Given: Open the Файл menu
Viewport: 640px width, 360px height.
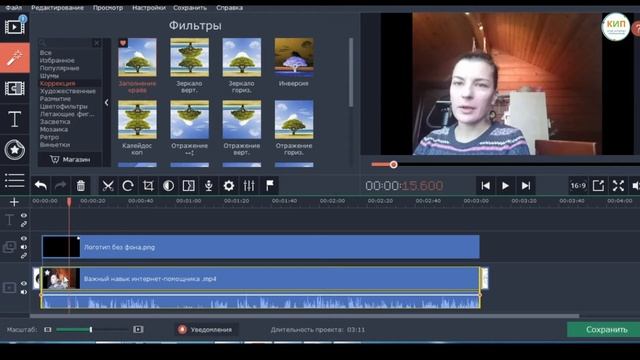Looking at the screenshot, I should 14,8.
